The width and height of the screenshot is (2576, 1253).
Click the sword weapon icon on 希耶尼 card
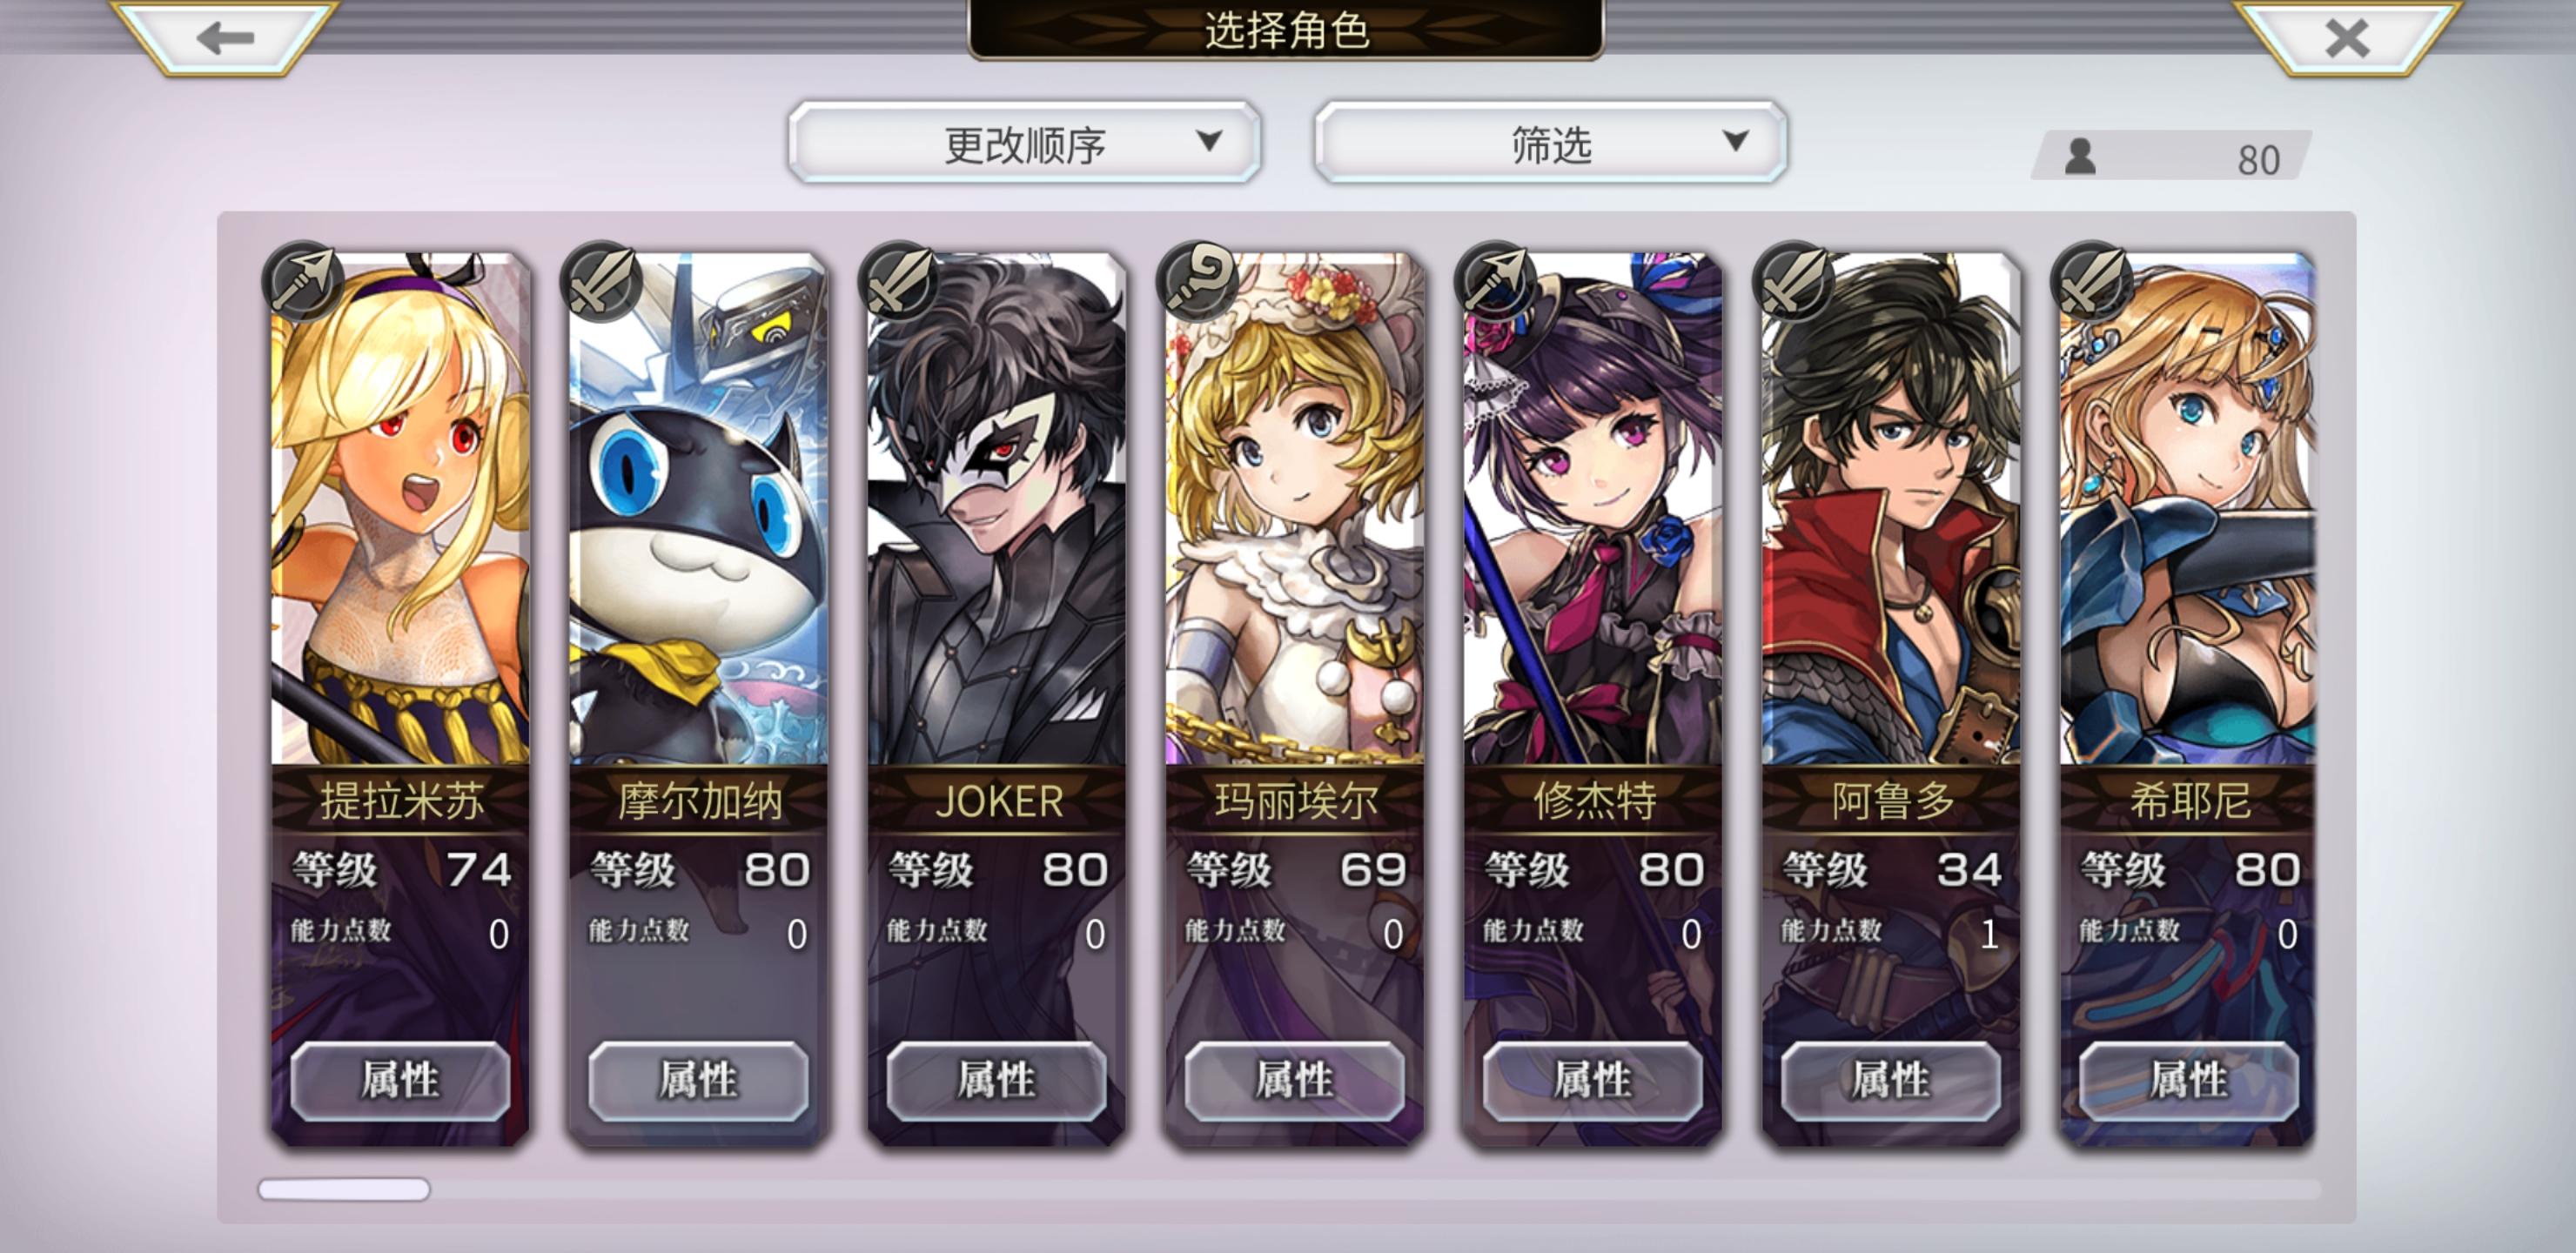2091,281
